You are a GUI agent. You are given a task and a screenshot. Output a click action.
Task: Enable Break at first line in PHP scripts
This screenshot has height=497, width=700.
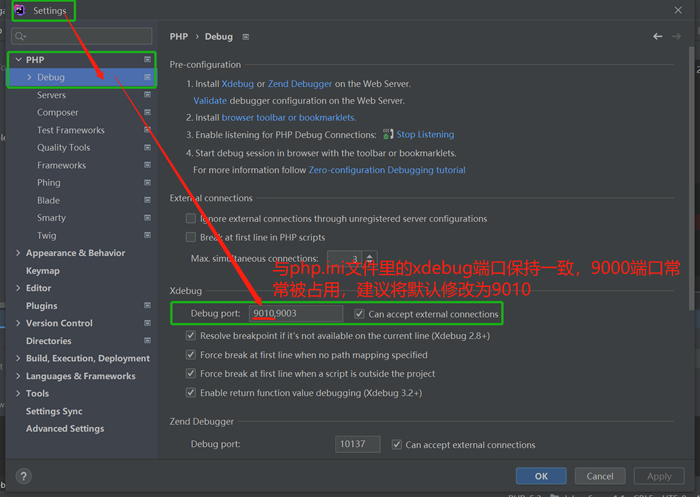point(191,237)
